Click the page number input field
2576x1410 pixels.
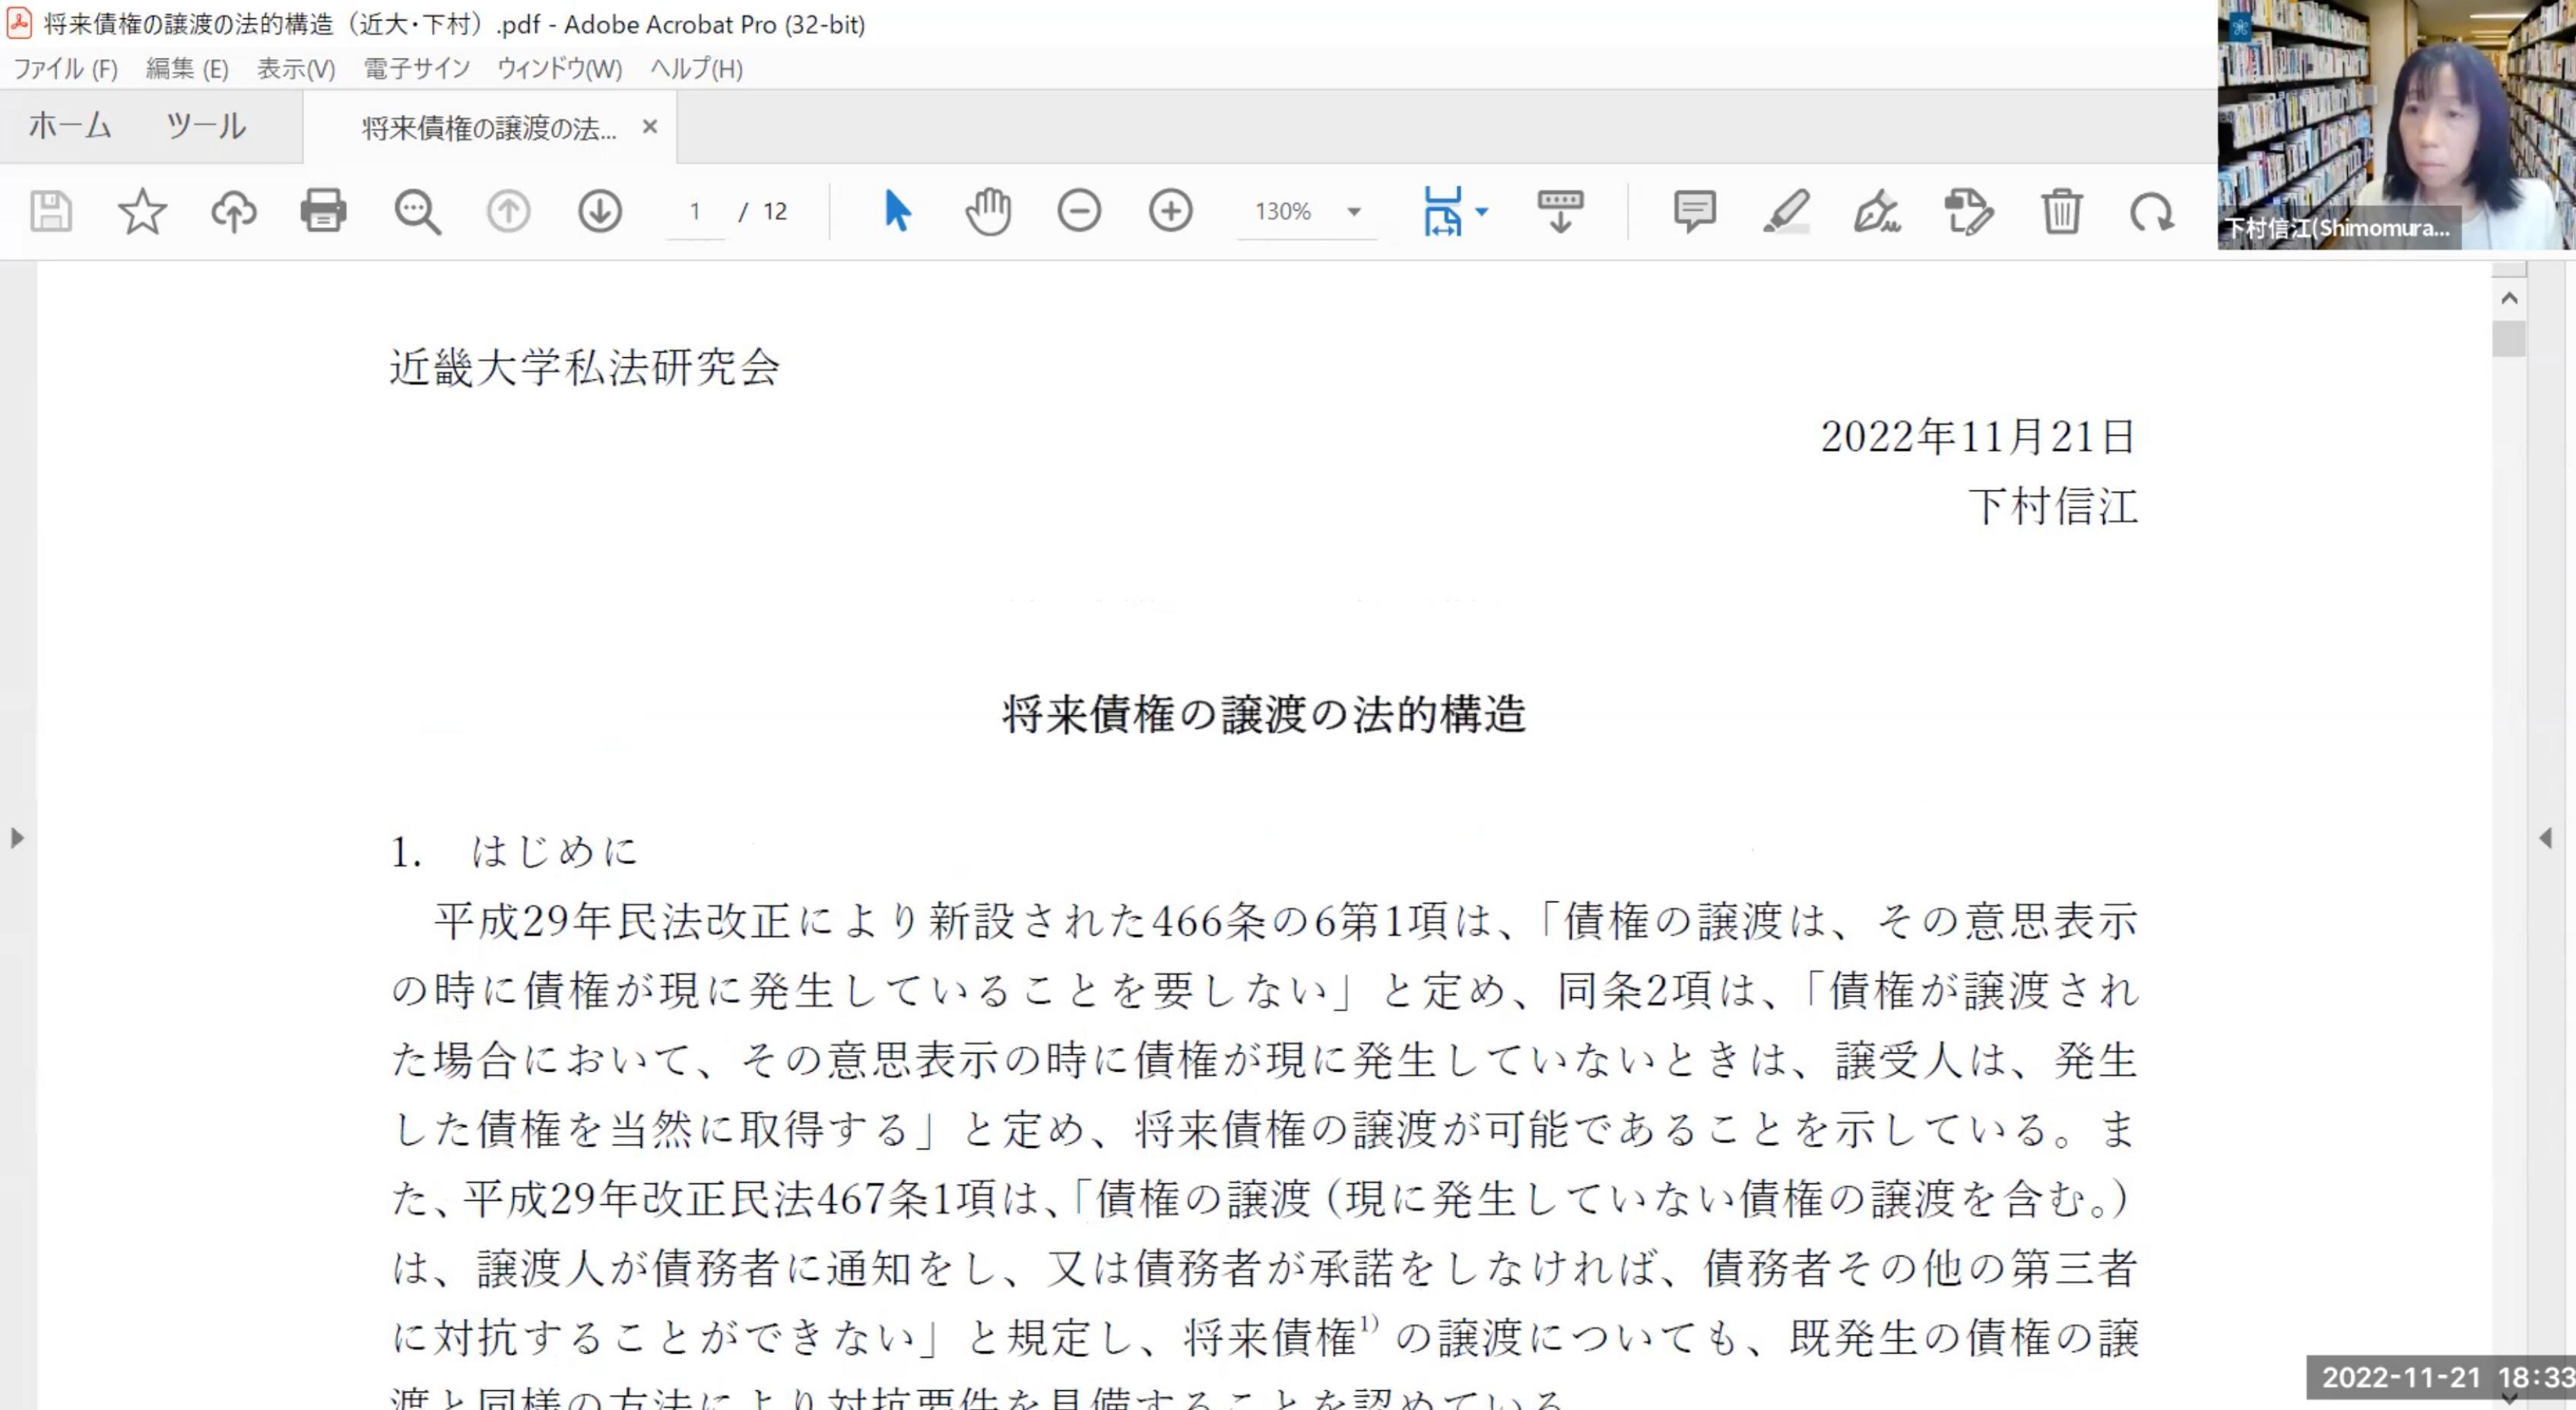pyautogui.click(x=695, y=212)
